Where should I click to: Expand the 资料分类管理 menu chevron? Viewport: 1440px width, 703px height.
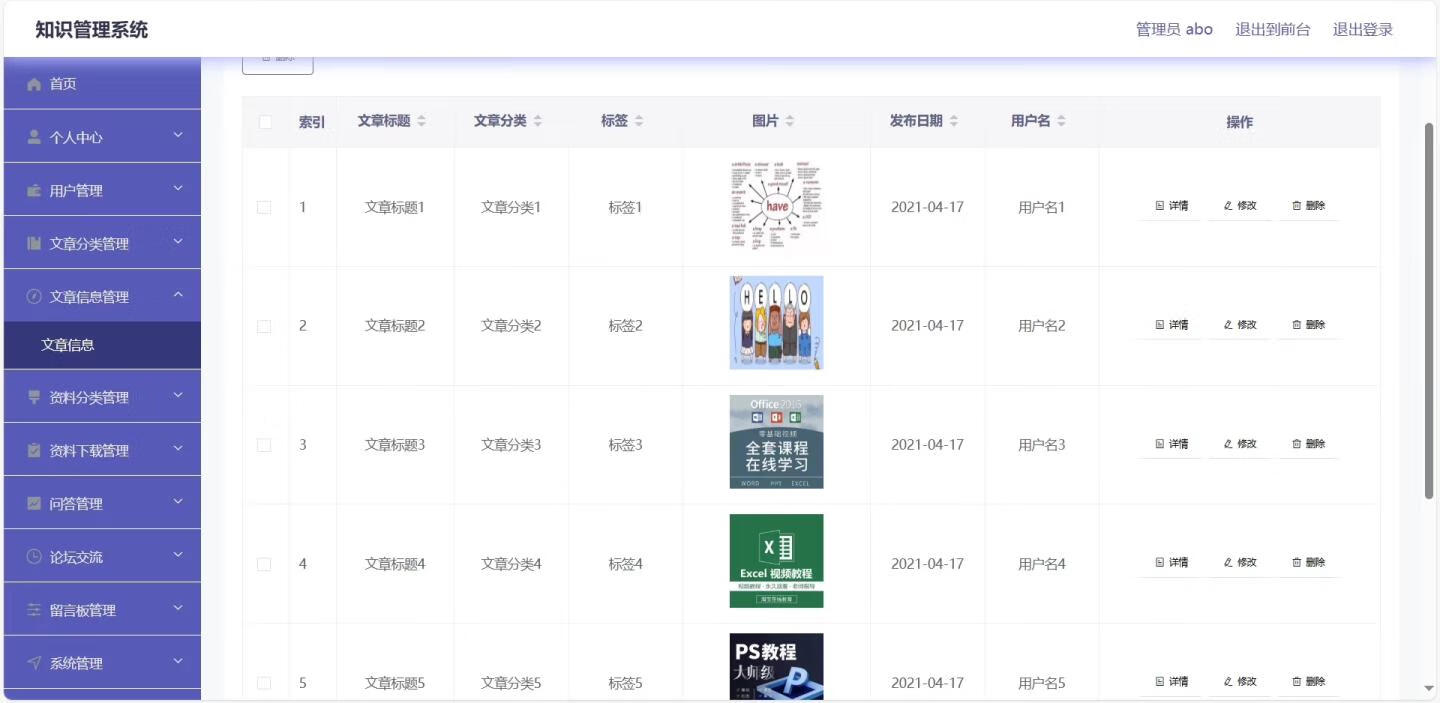178,396
